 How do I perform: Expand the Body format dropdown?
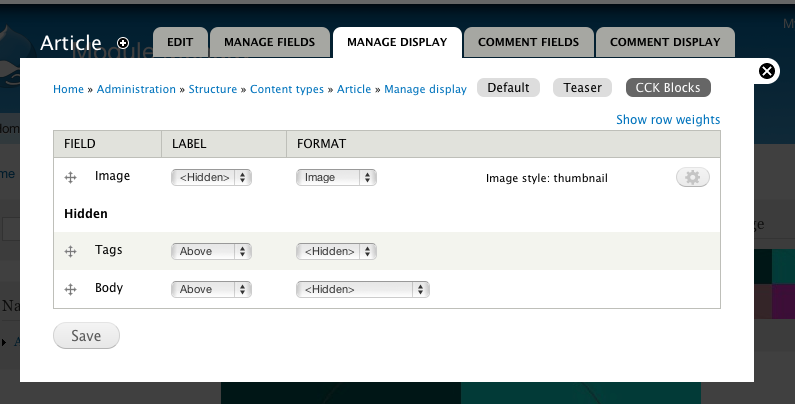362,289
